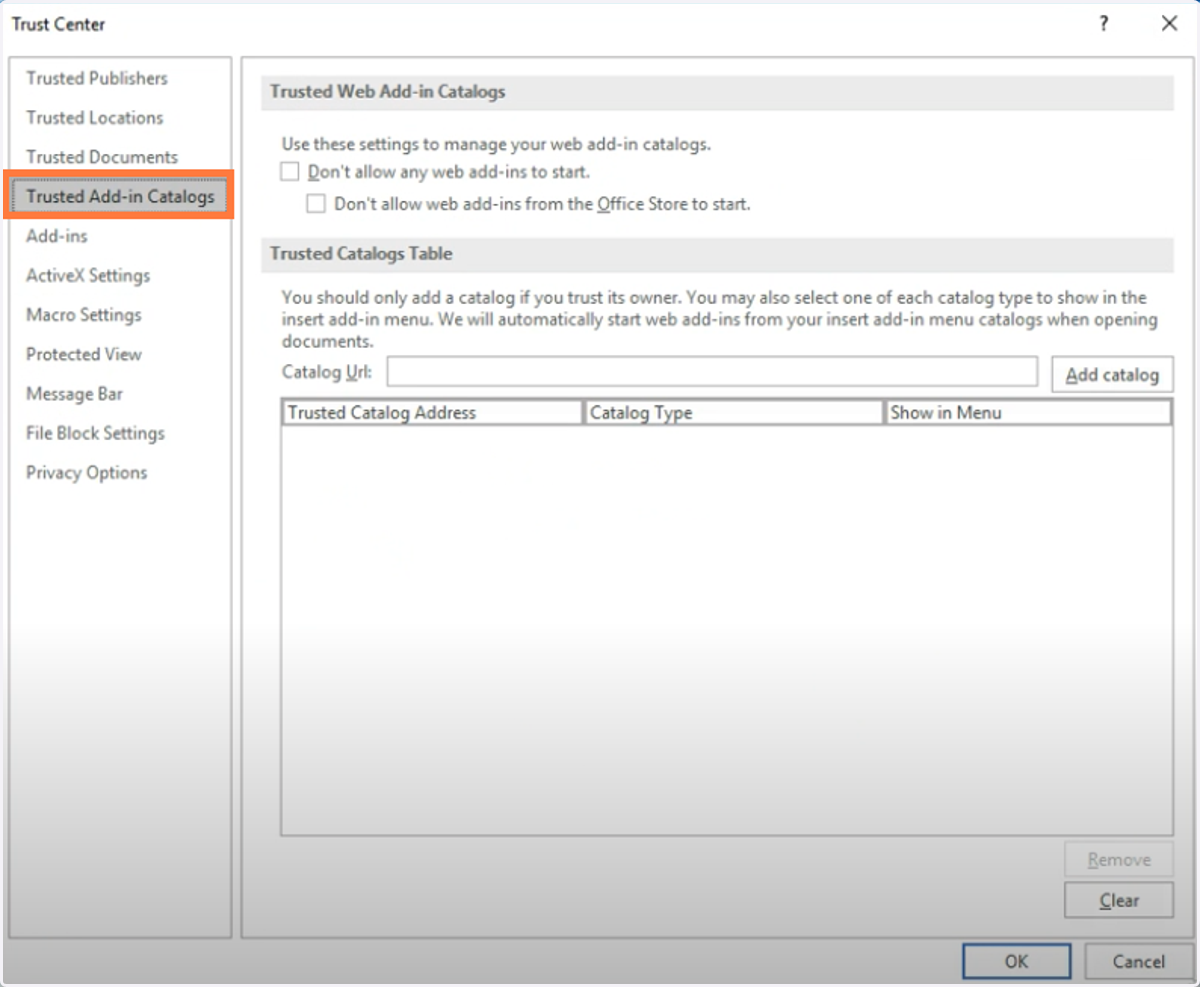The image size is (1200, 987).
Task: Click the Trusted Catalog Address column header
Action: 432,412
